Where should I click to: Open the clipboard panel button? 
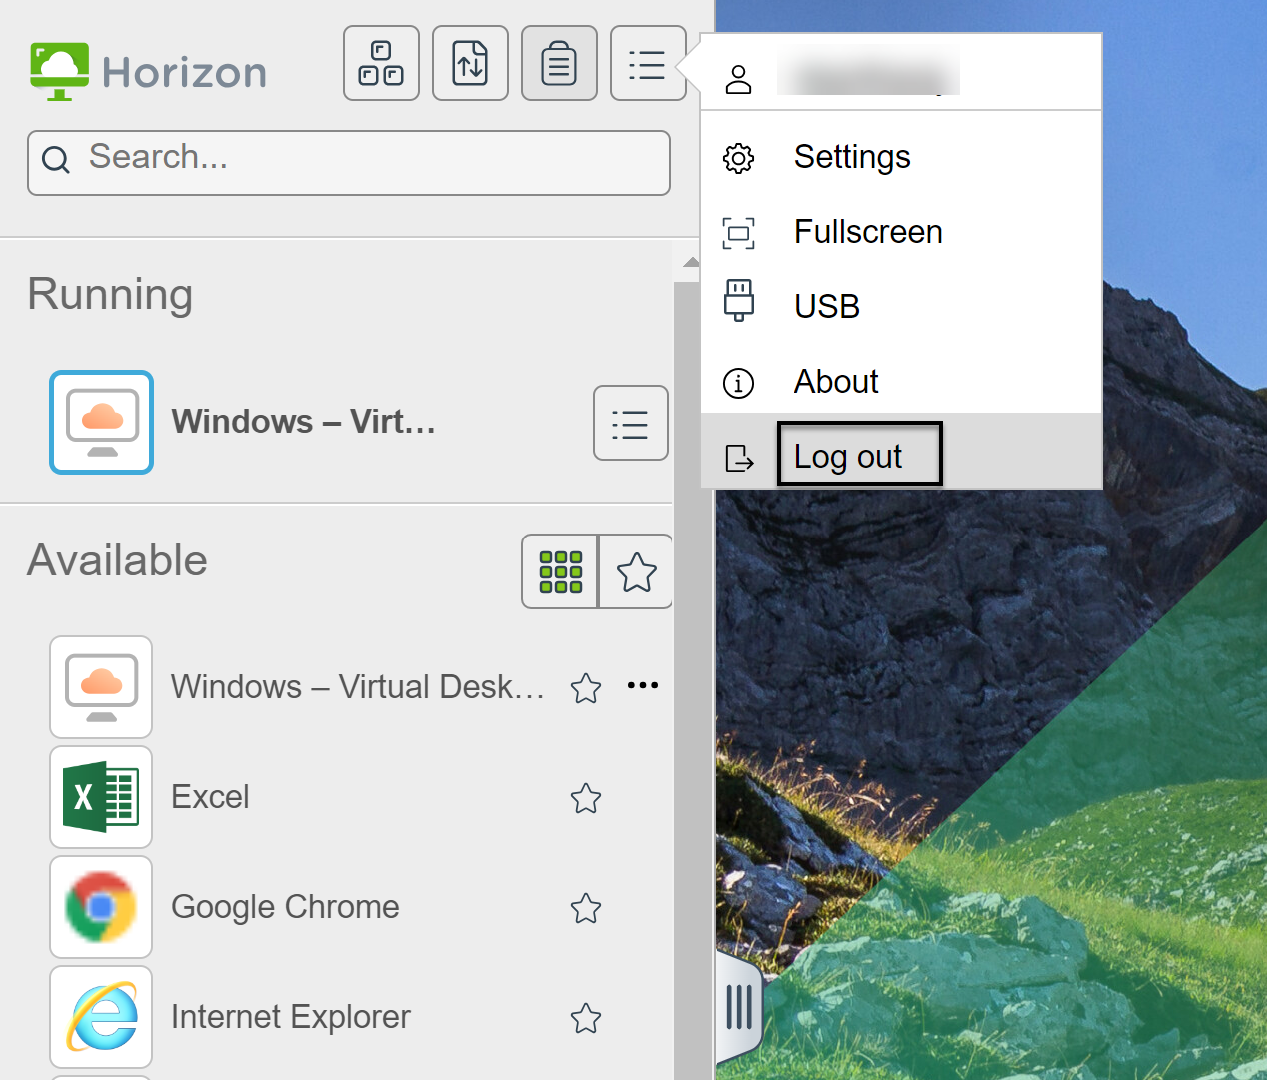[x=559, y=63]
